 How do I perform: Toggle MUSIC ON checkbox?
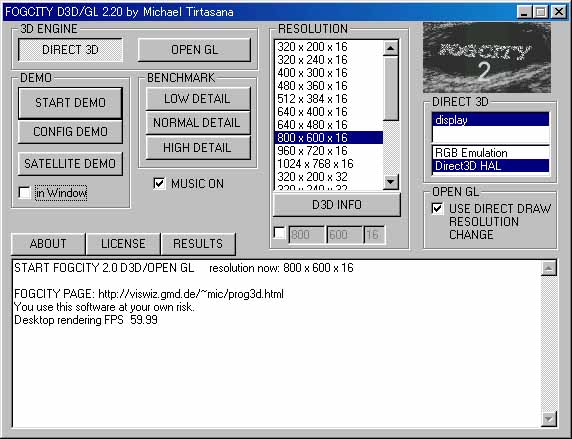(159, 183)
